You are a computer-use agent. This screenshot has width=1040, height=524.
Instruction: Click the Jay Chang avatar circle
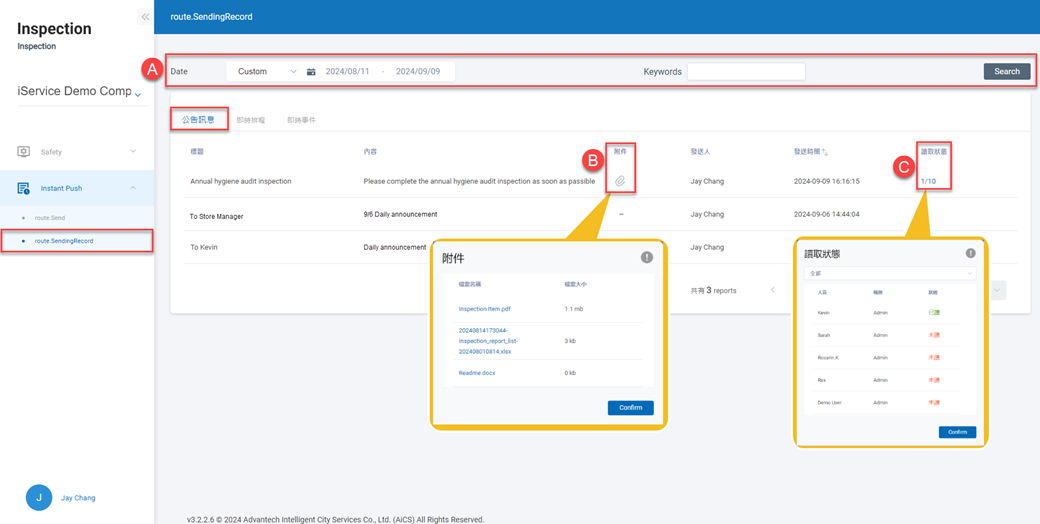[39, 497]
